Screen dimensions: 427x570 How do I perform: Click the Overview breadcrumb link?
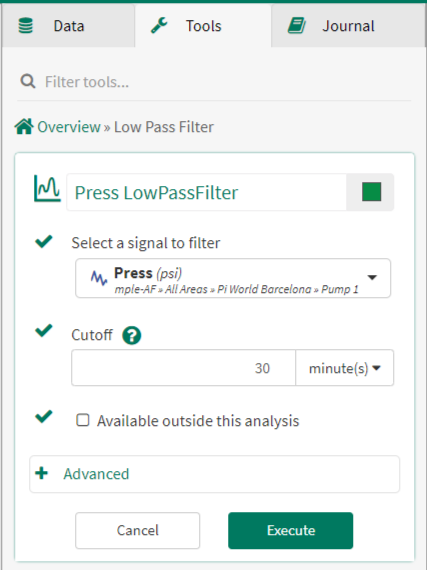coord(69,127)
